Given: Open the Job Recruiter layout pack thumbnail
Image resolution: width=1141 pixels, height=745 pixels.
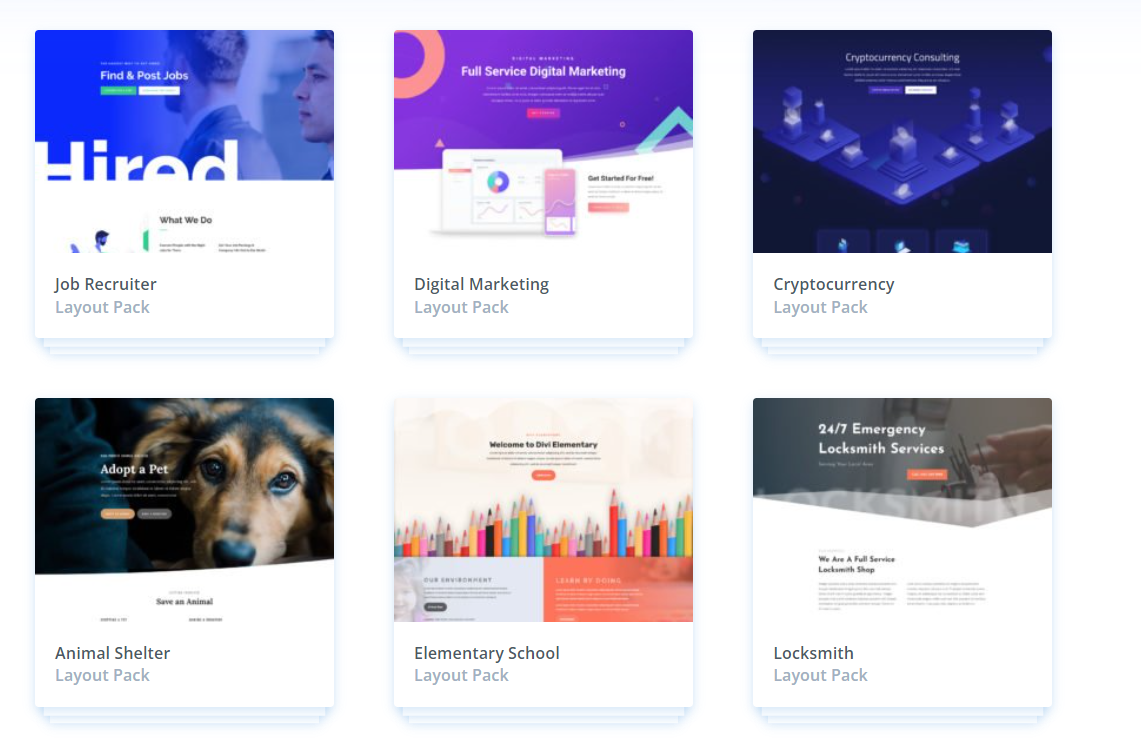Looking at the screenshot, I should tap(184, 141).
